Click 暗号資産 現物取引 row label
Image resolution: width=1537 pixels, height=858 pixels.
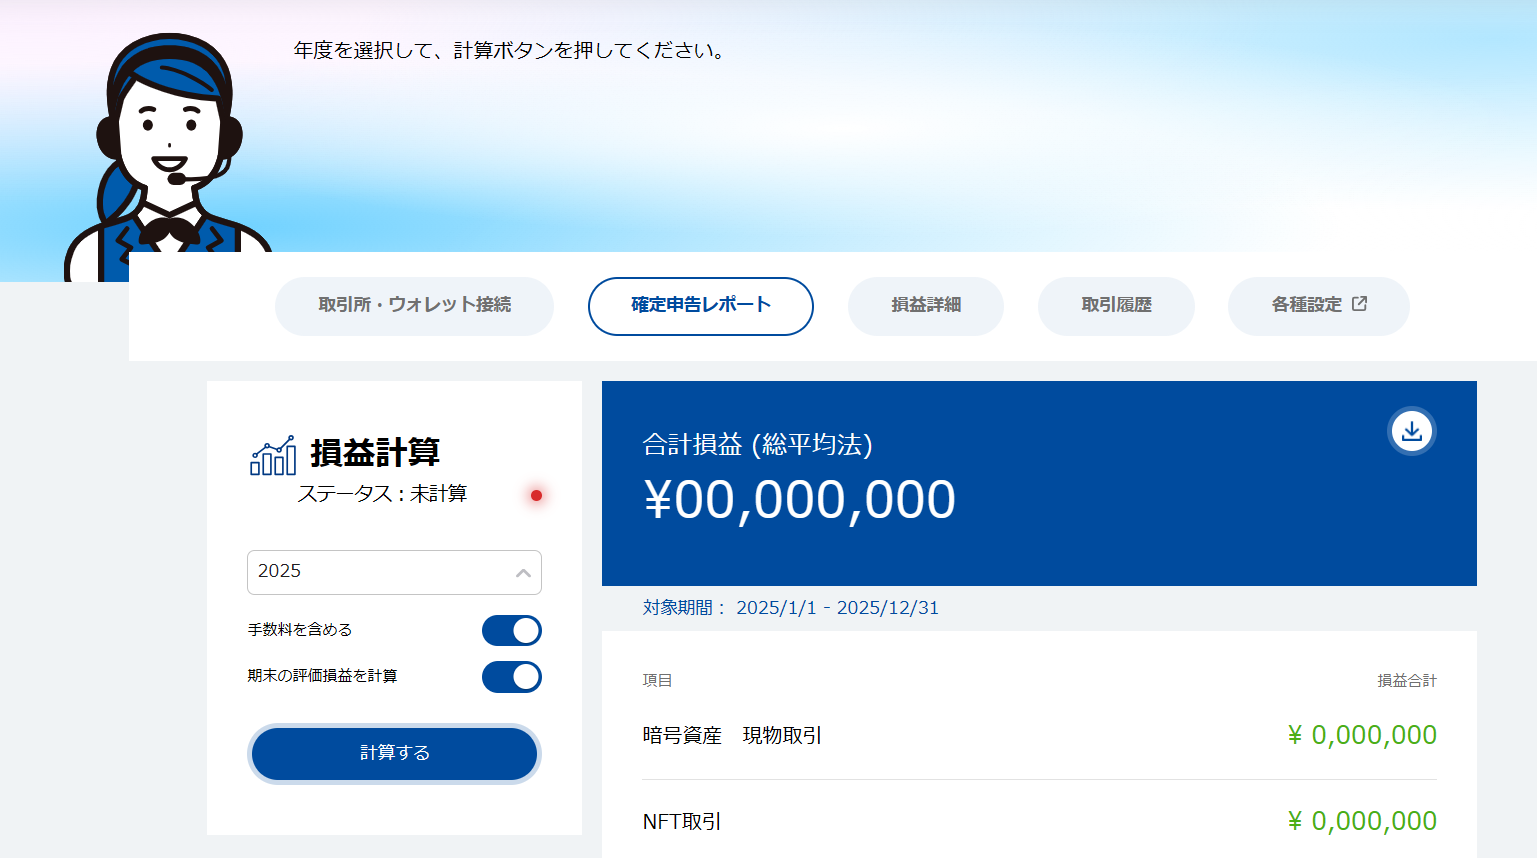[x=732, y=735]
